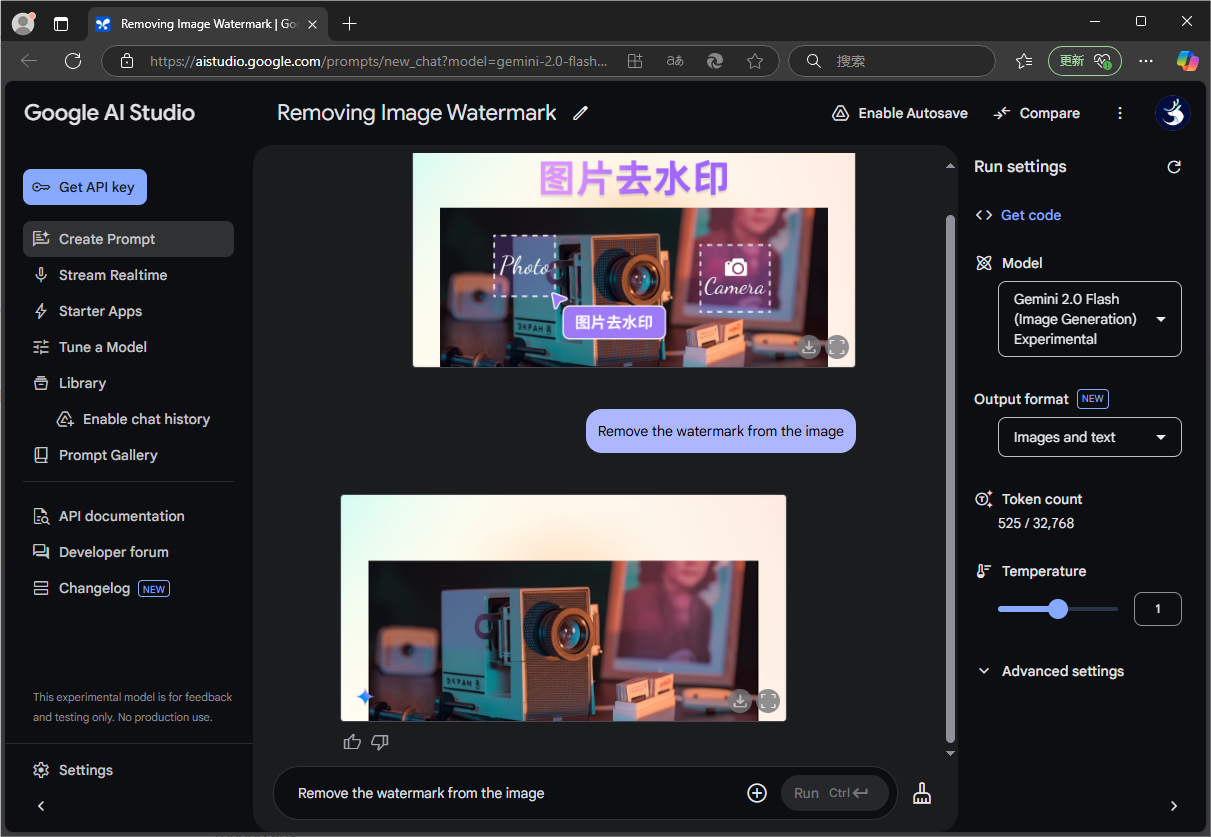Go to Prompt Gallery in sidebar
The width and height of the screenshot is (1211, 837).
(x=108, y=455)
